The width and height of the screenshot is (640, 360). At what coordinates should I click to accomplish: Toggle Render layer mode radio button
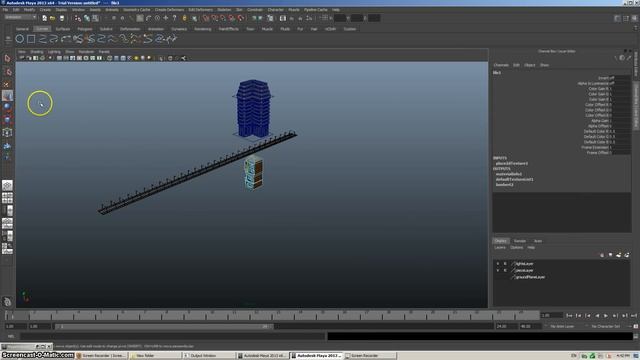[x=520, y=241]
